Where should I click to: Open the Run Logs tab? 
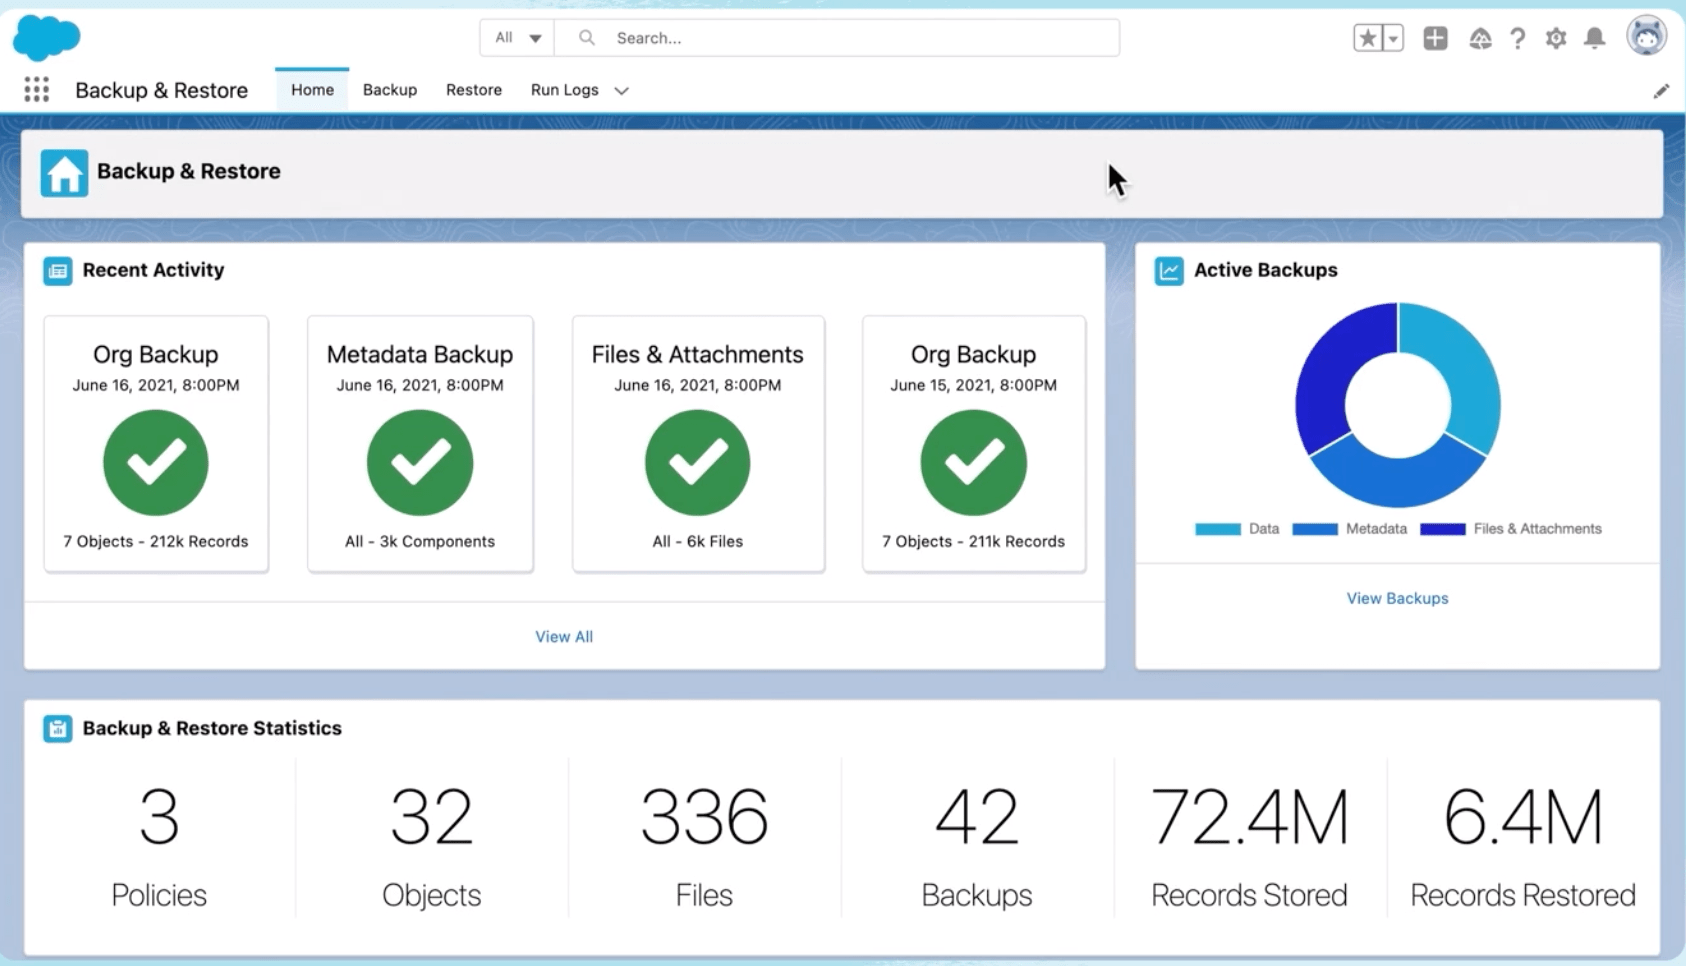(565, 90)
